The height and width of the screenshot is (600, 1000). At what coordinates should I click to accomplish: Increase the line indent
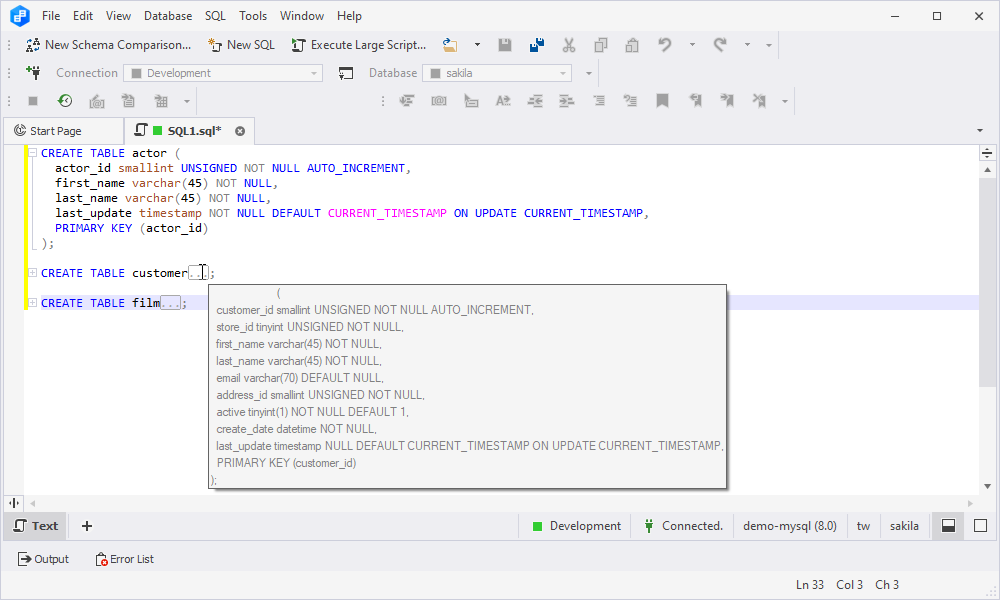pyautogui.click(x=566, y=101)
